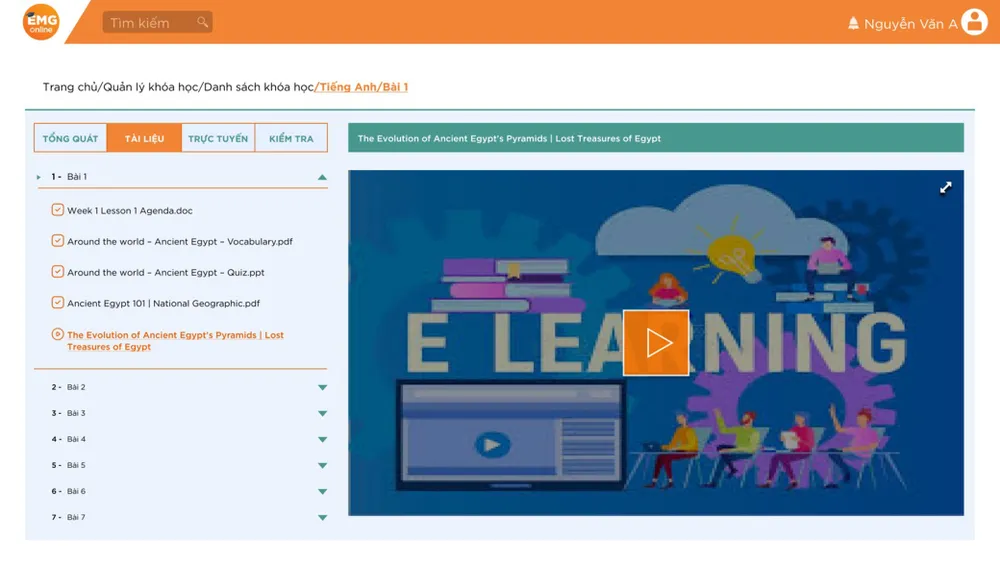Image resolution: width=1000 pixels, height=562 pixels.
Task: Select the 4 - Bài 4 row label
Action: pos(68,440)
